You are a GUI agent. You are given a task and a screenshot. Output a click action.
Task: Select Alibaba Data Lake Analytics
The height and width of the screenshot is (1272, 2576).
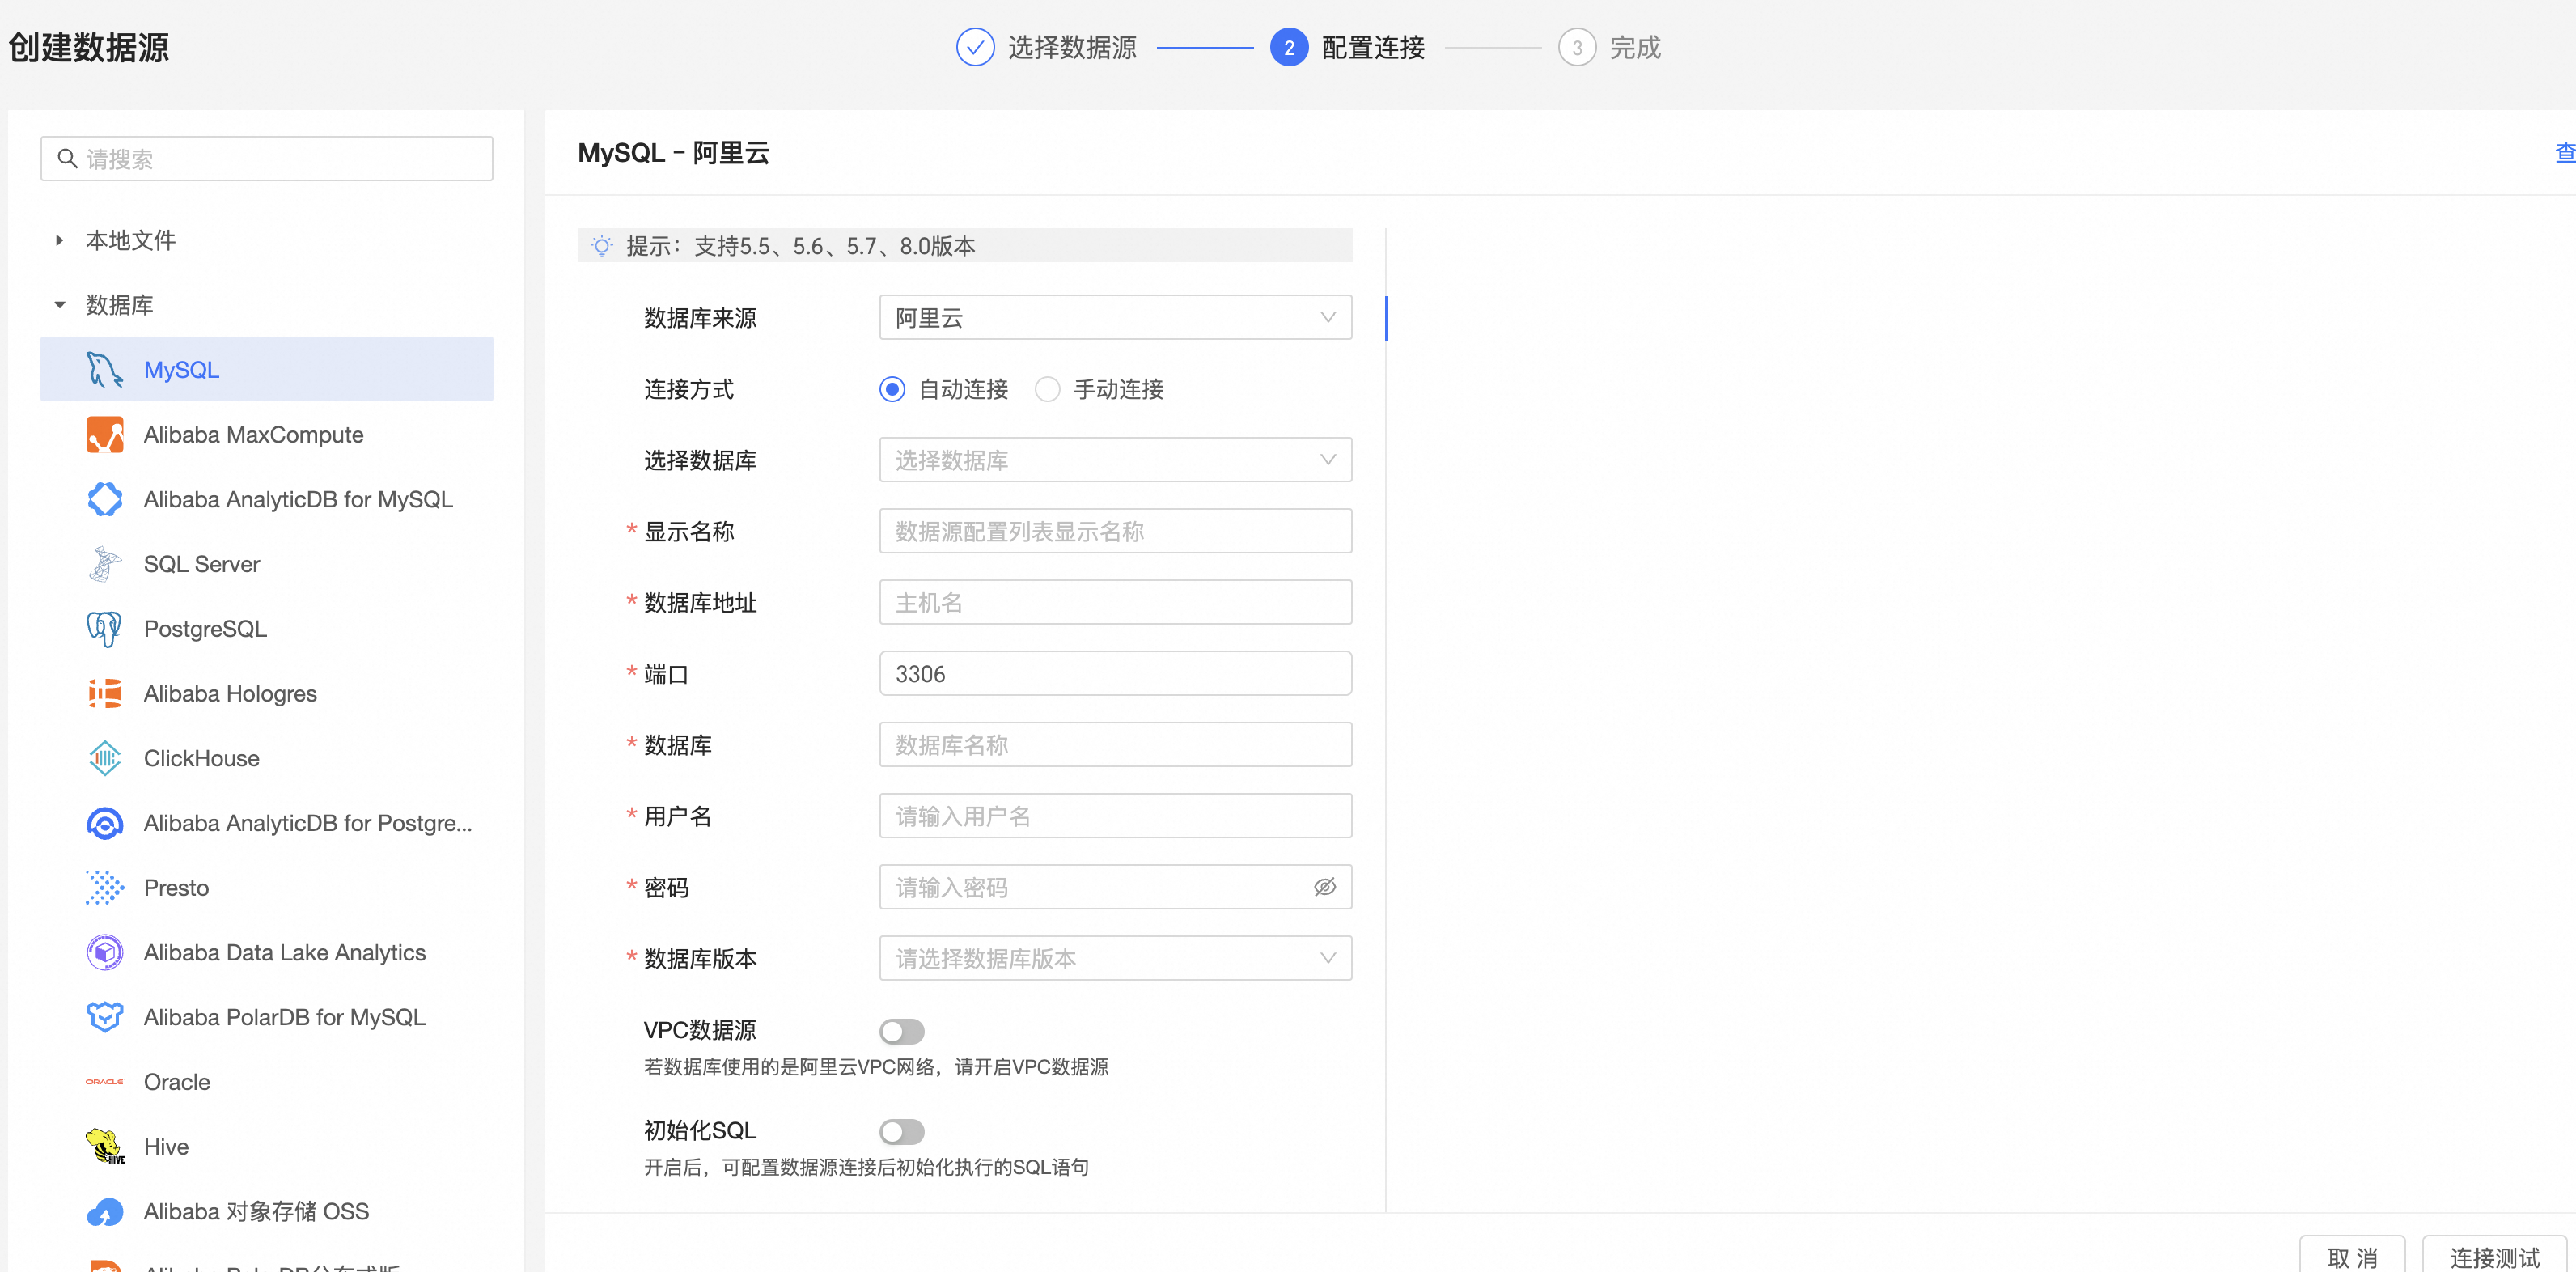266,952
